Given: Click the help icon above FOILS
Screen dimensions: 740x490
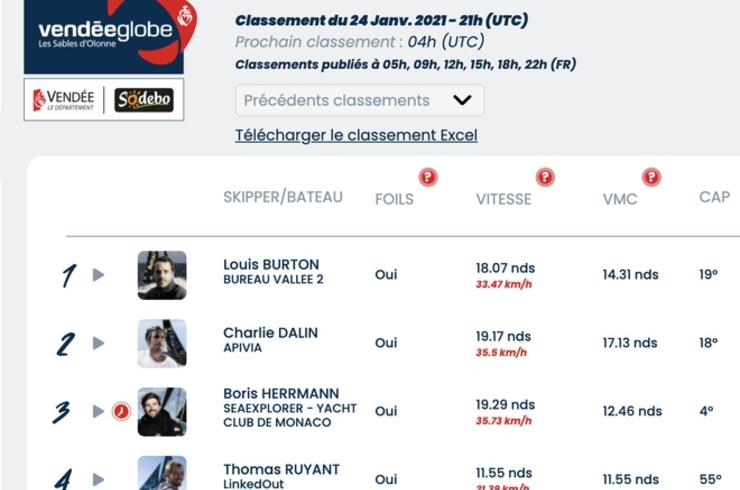Looking at the screenshot, I should 428,178.
